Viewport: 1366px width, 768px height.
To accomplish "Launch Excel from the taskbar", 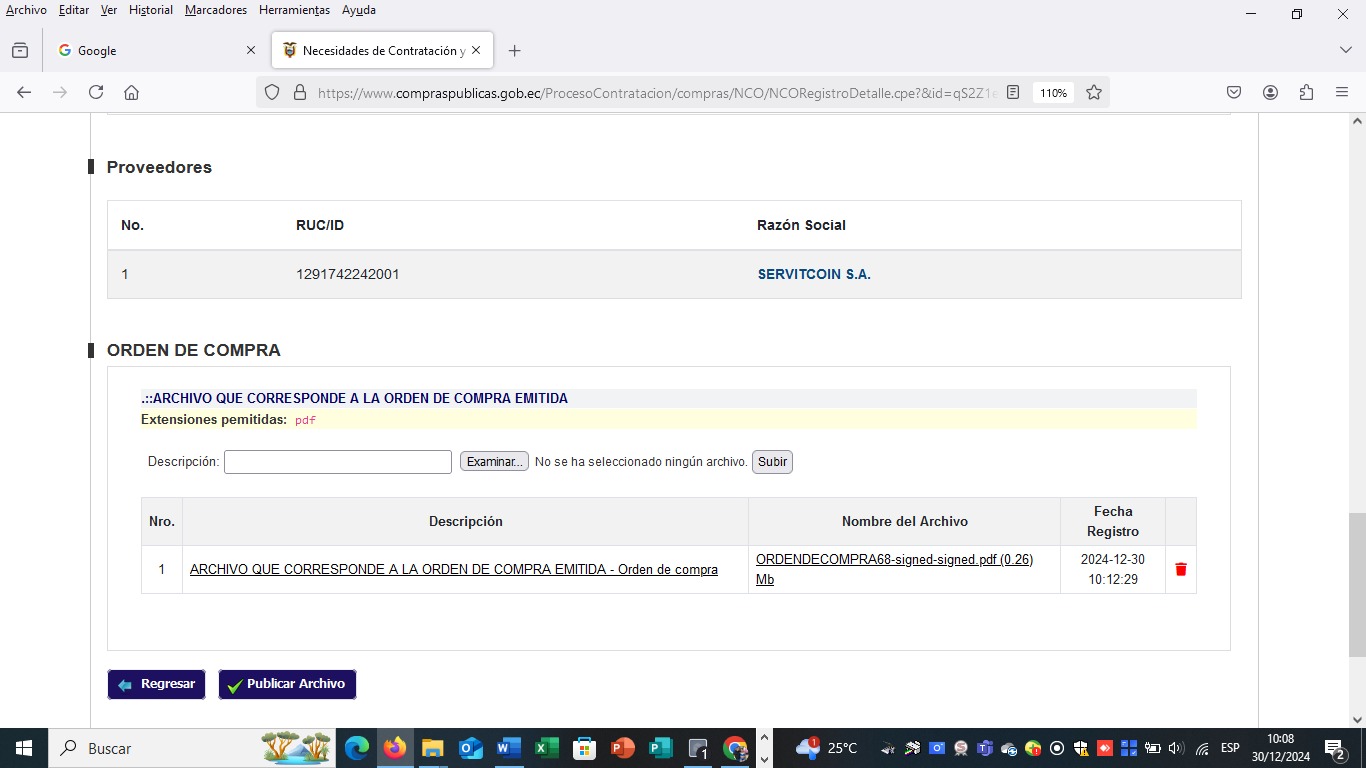I will [546, 748].
